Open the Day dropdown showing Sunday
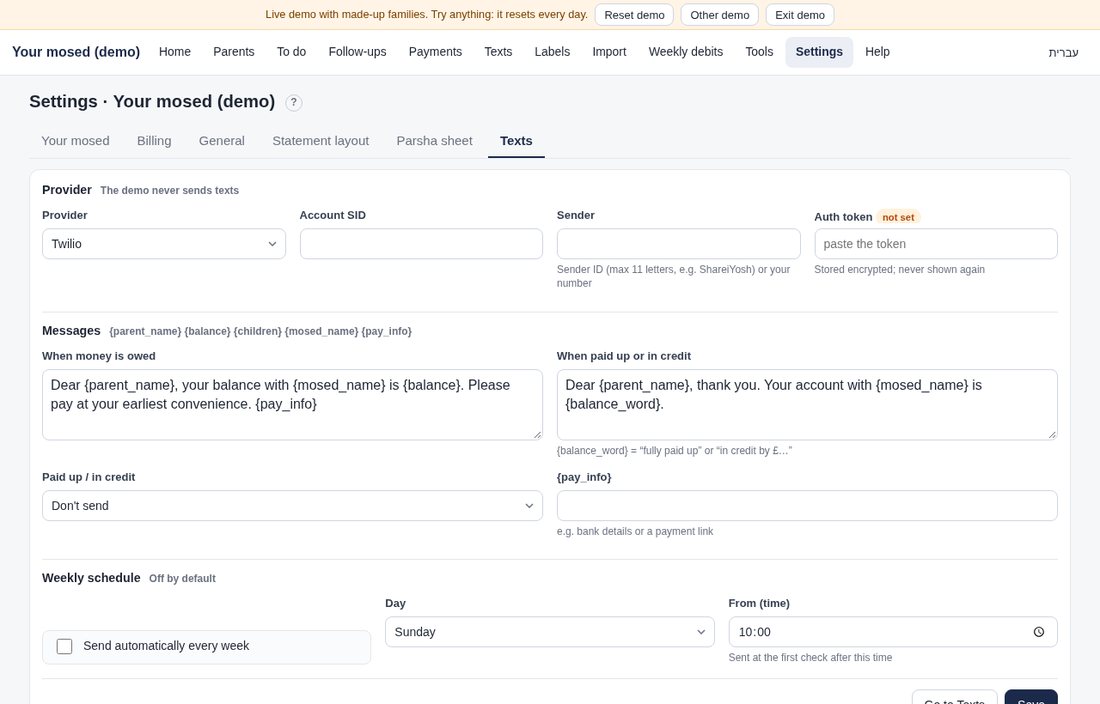Screen dimensions: 1100x704 click(x=549, y=632)
